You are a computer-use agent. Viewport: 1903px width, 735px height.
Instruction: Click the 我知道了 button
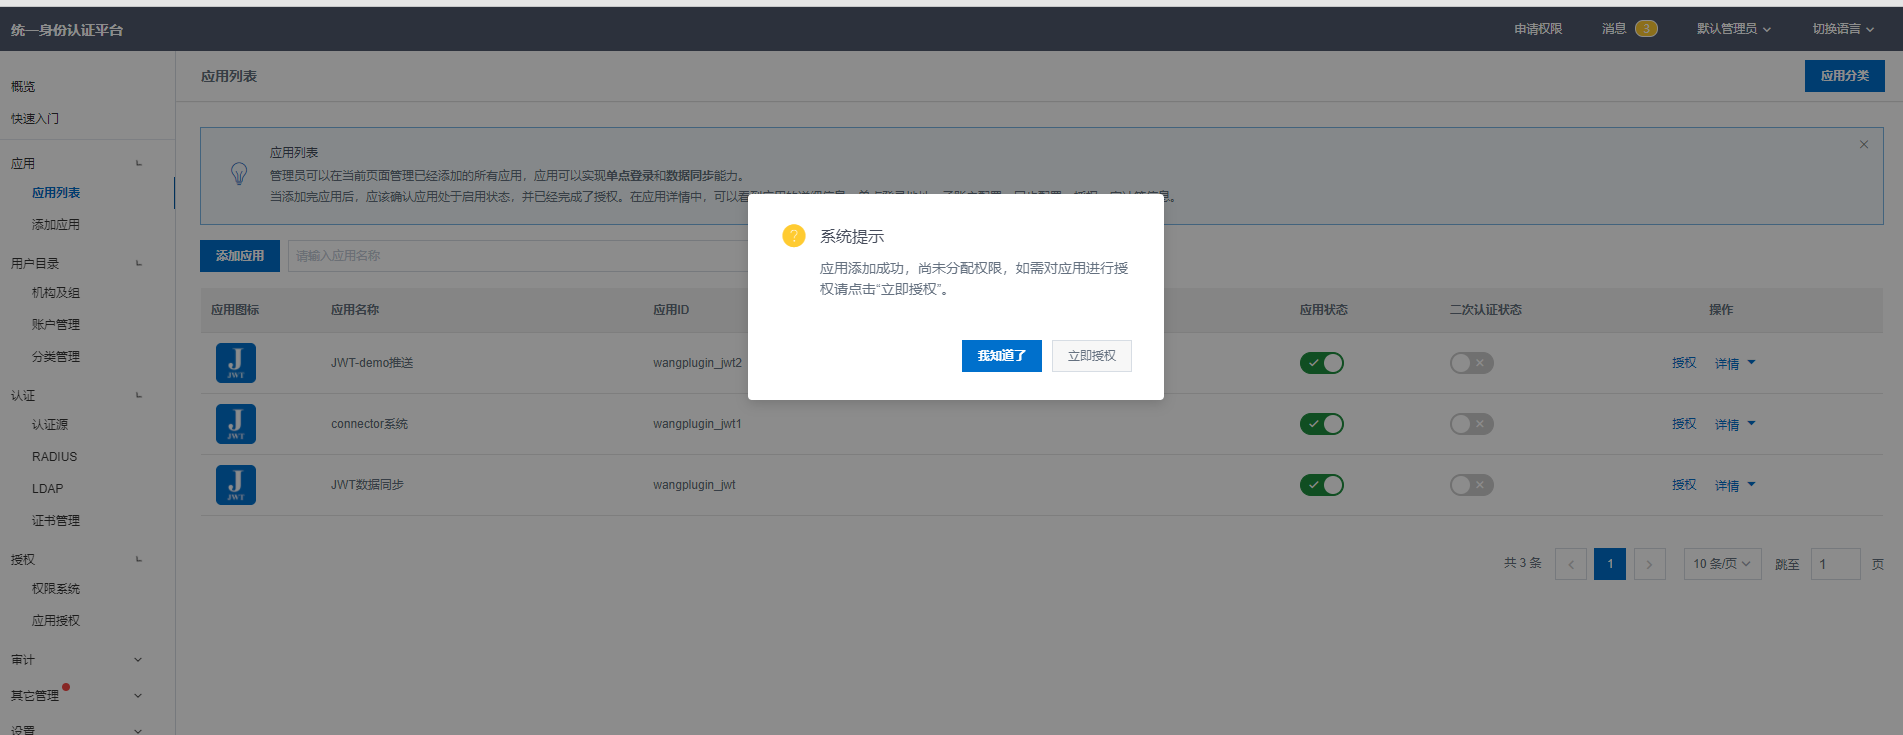[1001, 356]
